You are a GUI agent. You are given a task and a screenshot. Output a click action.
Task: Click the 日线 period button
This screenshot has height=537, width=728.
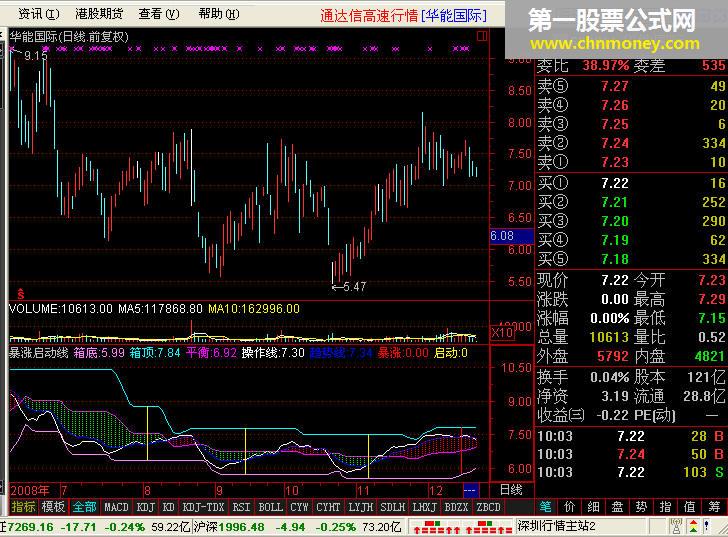511,490
